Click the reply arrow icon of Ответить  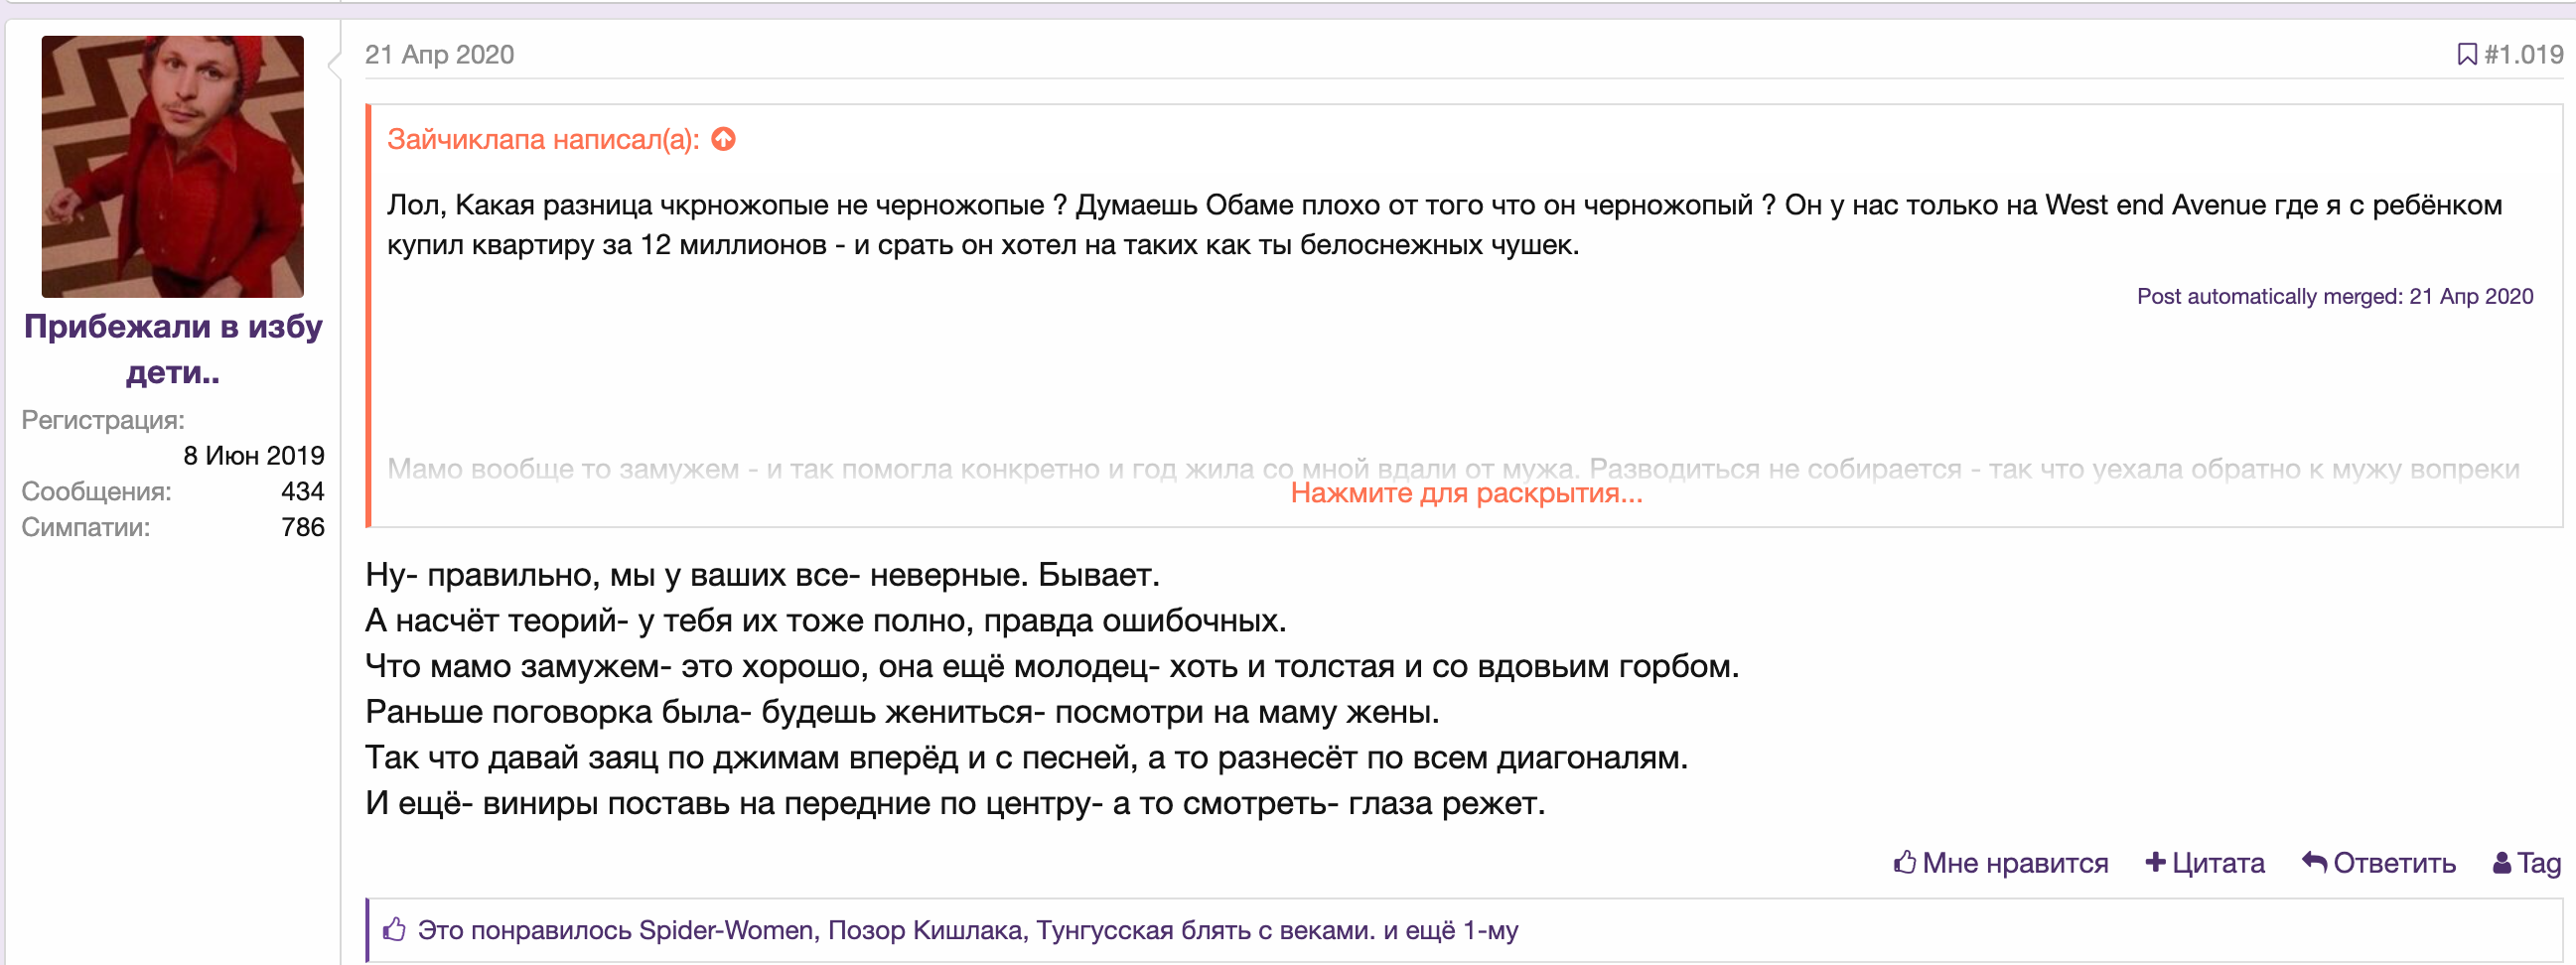(2314, 862)
